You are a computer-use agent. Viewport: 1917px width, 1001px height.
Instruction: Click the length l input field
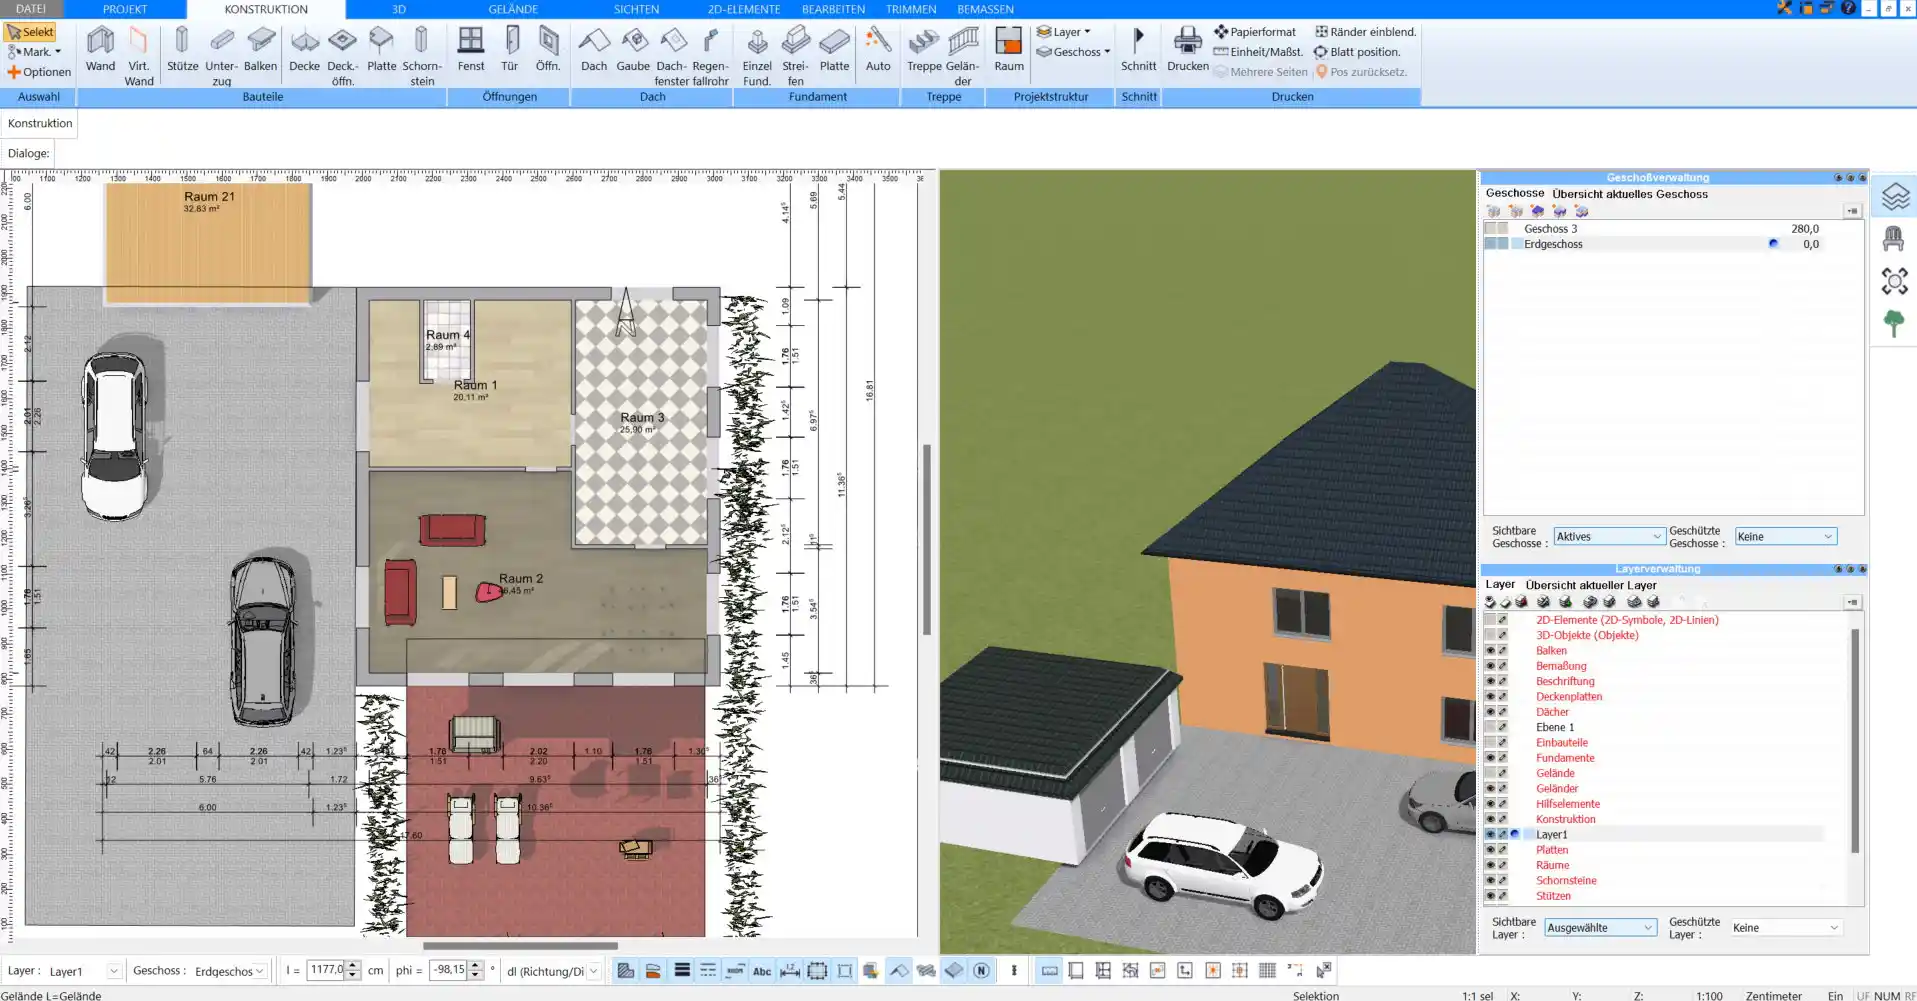[x=325, y=970]
